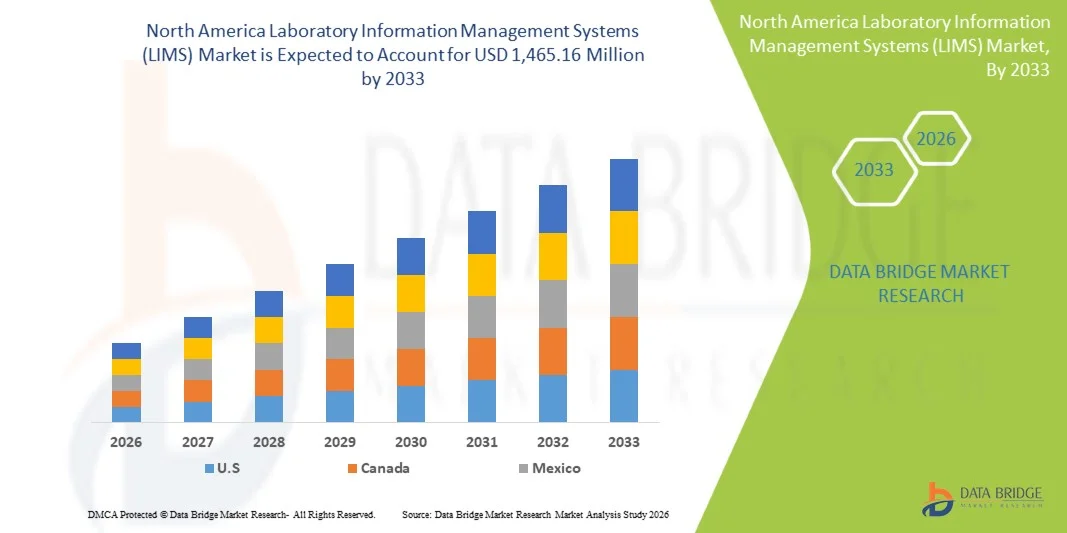Click the Canada legend label
This screenshot has height=533, width=1067.
(x=385, y=468)
